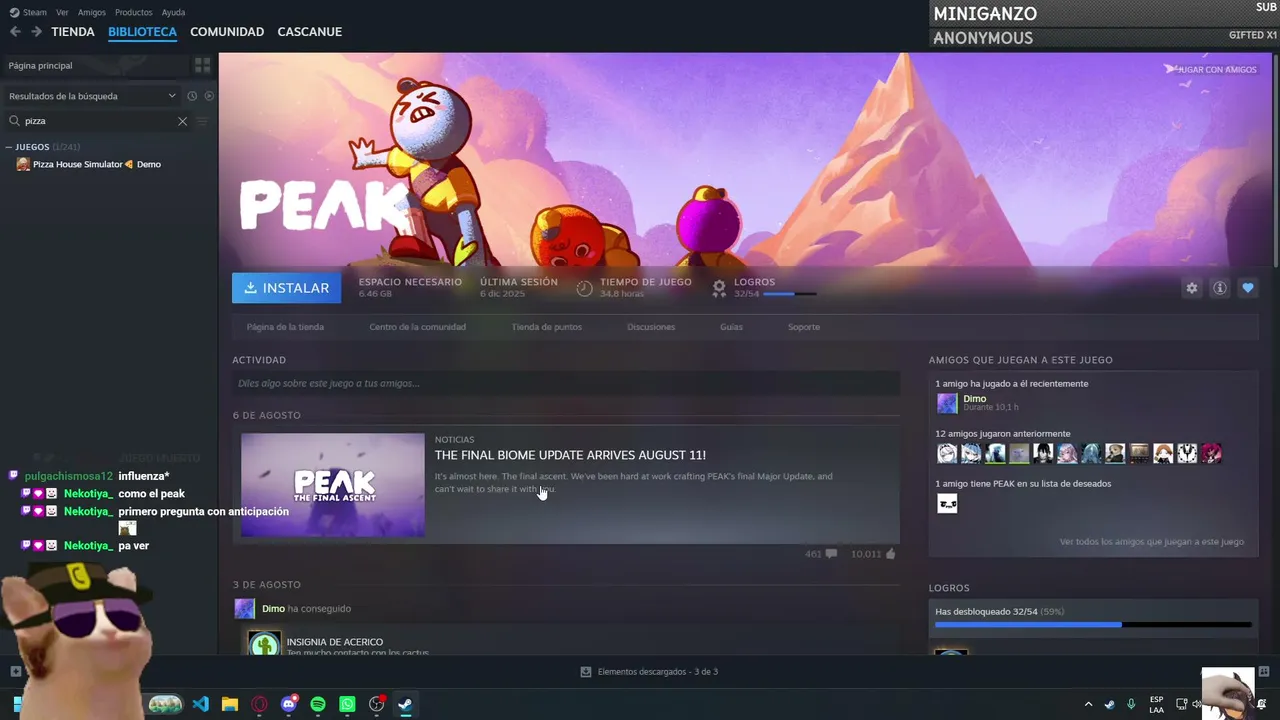Open Dimo's avatar in activity feed
This screenshot has width=1280, height=720.
point(245,608)
